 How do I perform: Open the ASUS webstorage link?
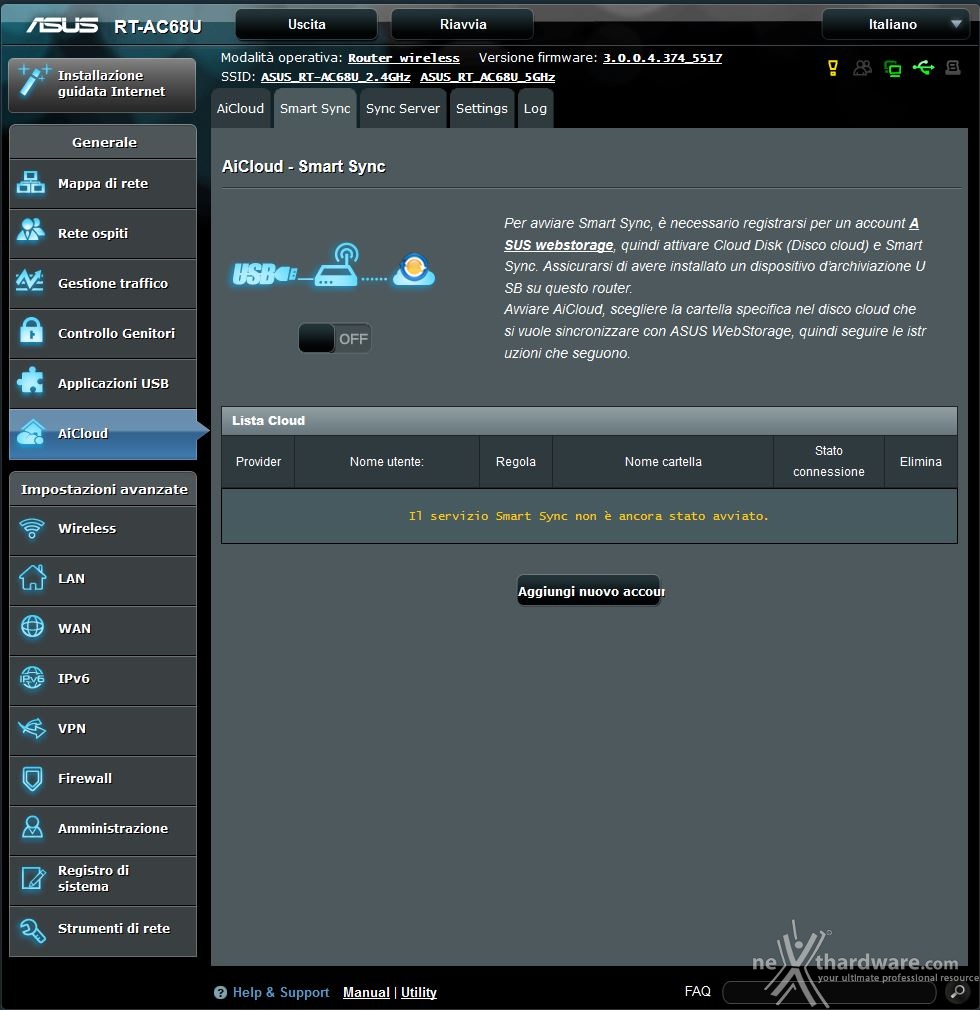coord(559,245)
